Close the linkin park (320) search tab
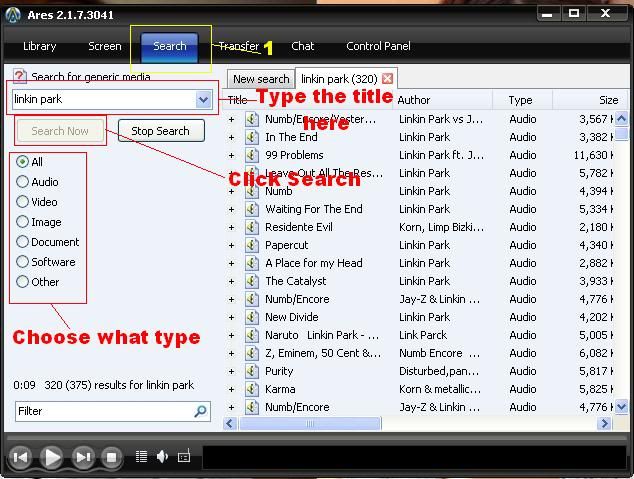634x479 pixels. pos(387,78)
